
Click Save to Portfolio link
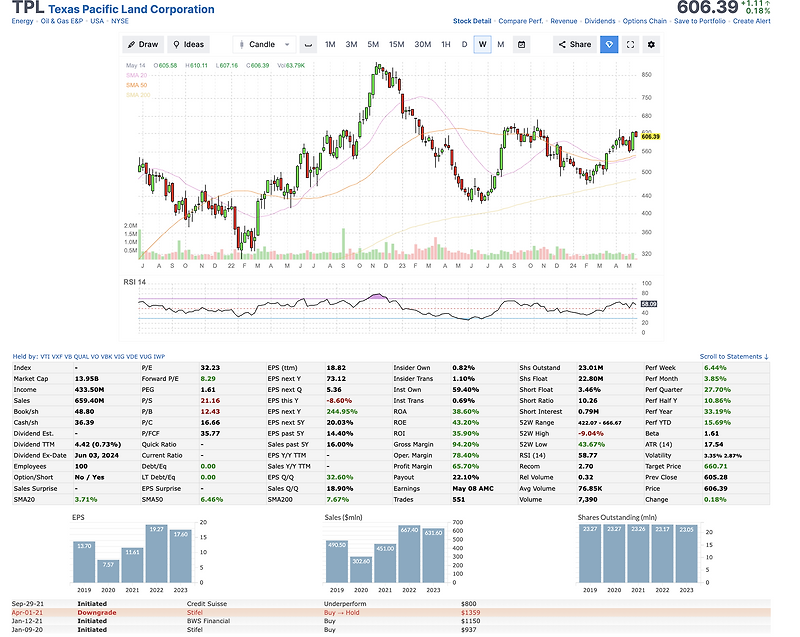(x=699, y=21)
